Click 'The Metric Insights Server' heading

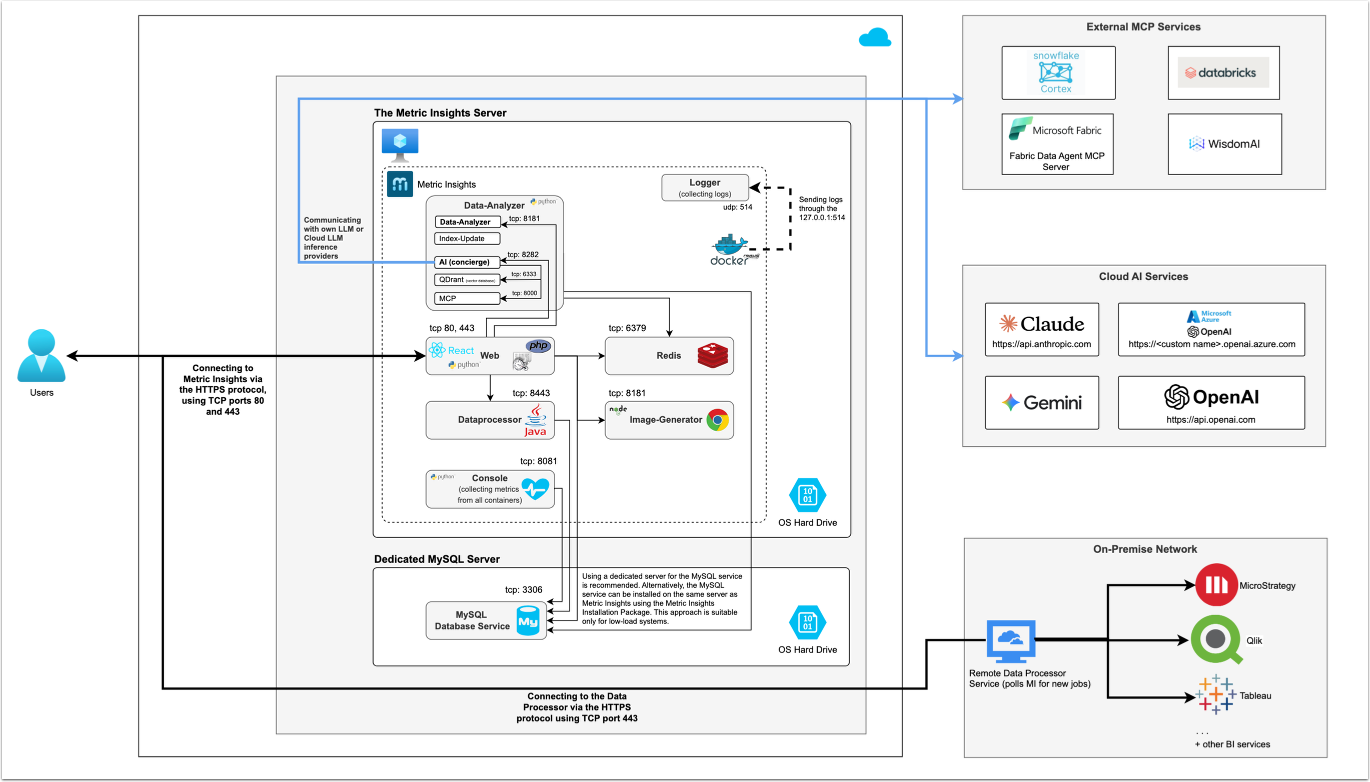coord(440,112)
